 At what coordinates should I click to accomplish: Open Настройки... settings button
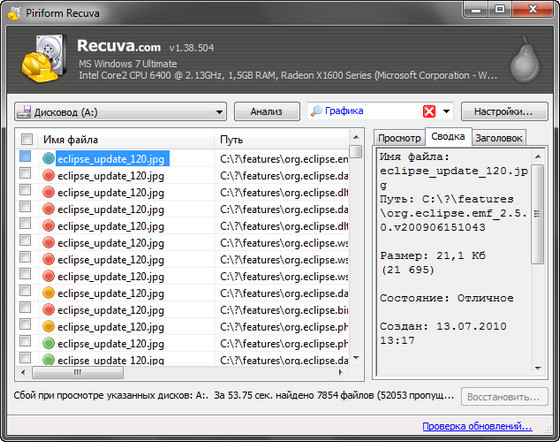point(504,112)
